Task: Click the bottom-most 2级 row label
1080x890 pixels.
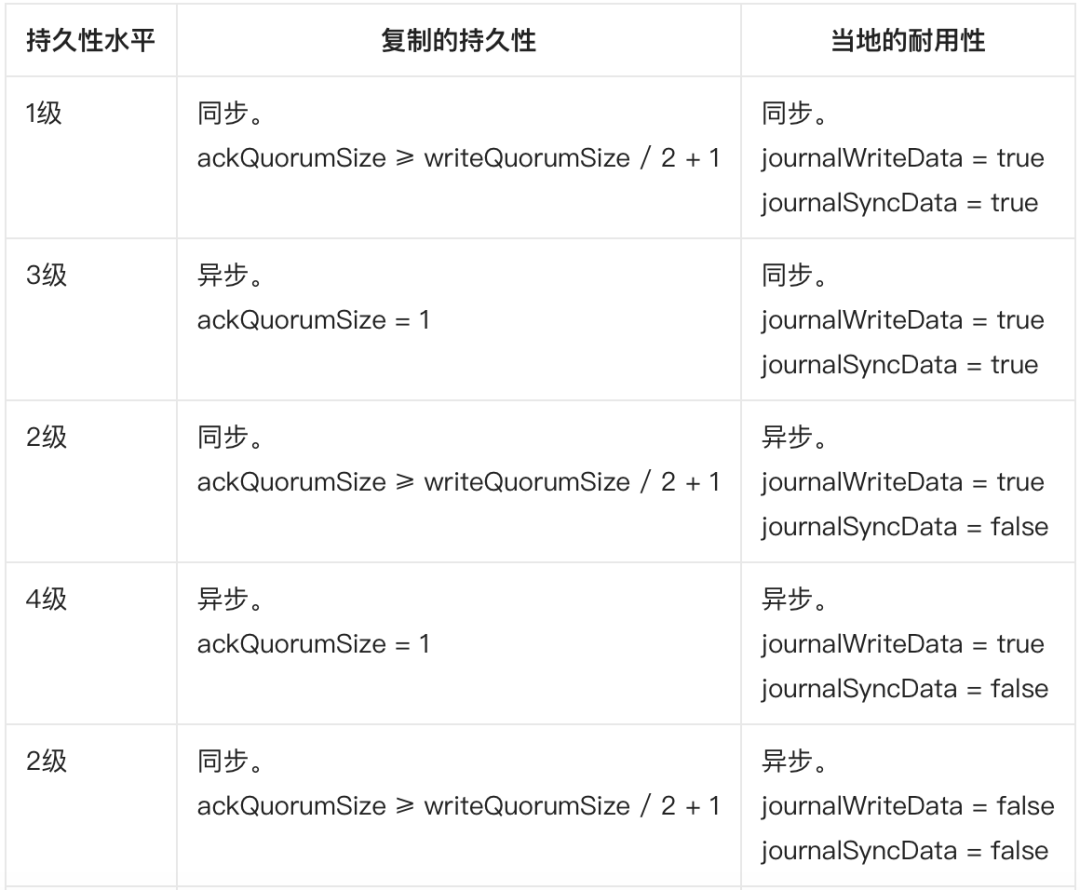Action: pyautogui.click(x=46, y=762)
